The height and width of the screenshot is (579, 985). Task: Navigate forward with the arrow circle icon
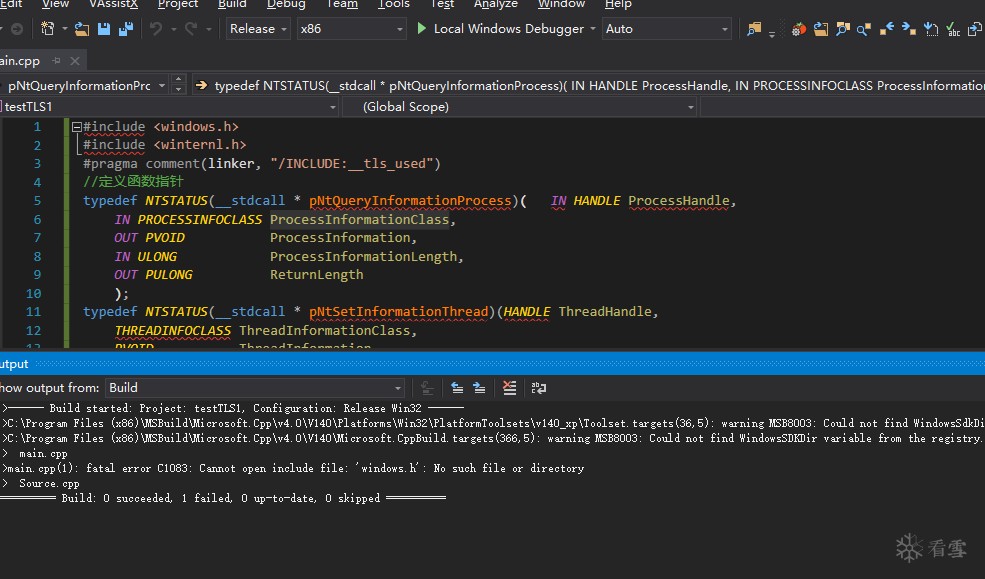(17, 29)
